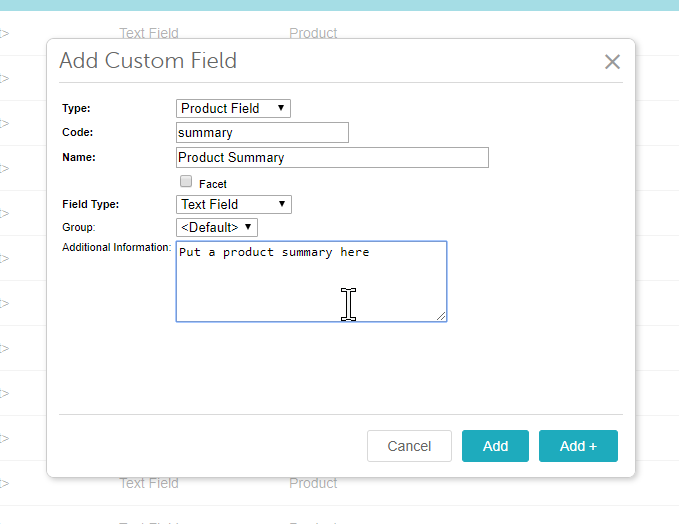
Task: Click the Code input containing 'summary'
Action: point(262,132)
